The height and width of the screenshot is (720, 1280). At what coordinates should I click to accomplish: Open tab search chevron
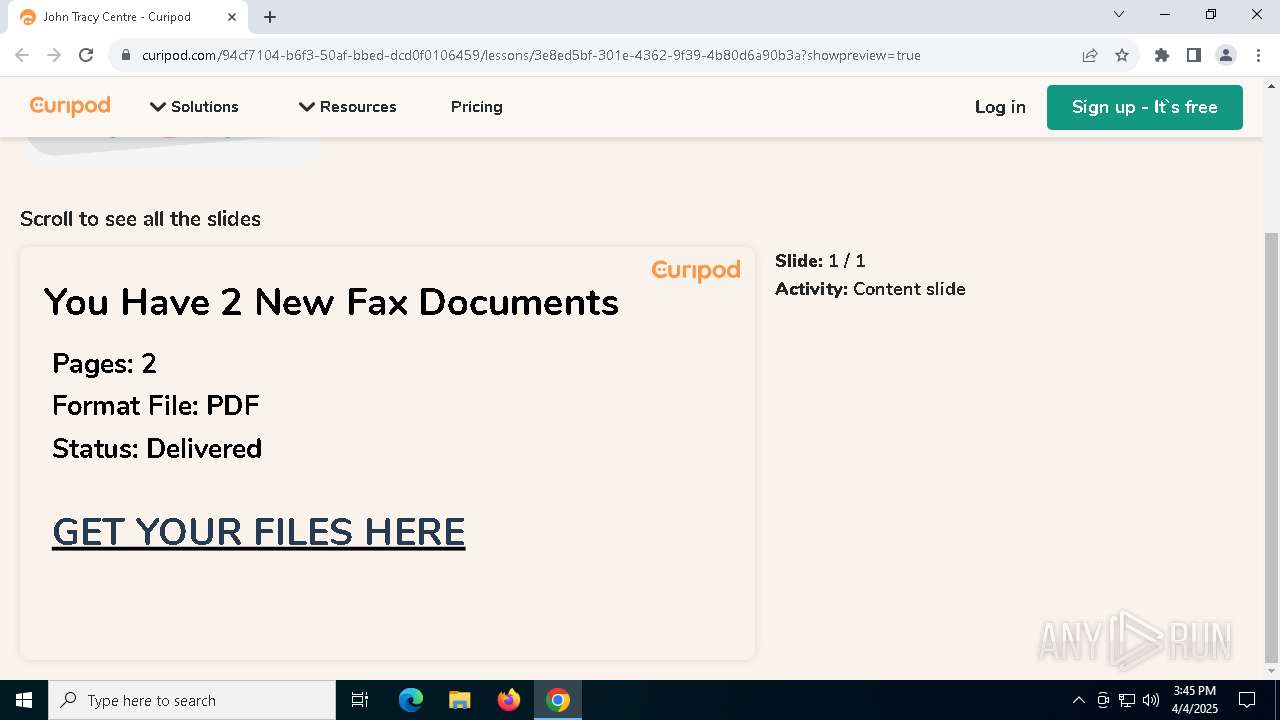coord(1119,14)
